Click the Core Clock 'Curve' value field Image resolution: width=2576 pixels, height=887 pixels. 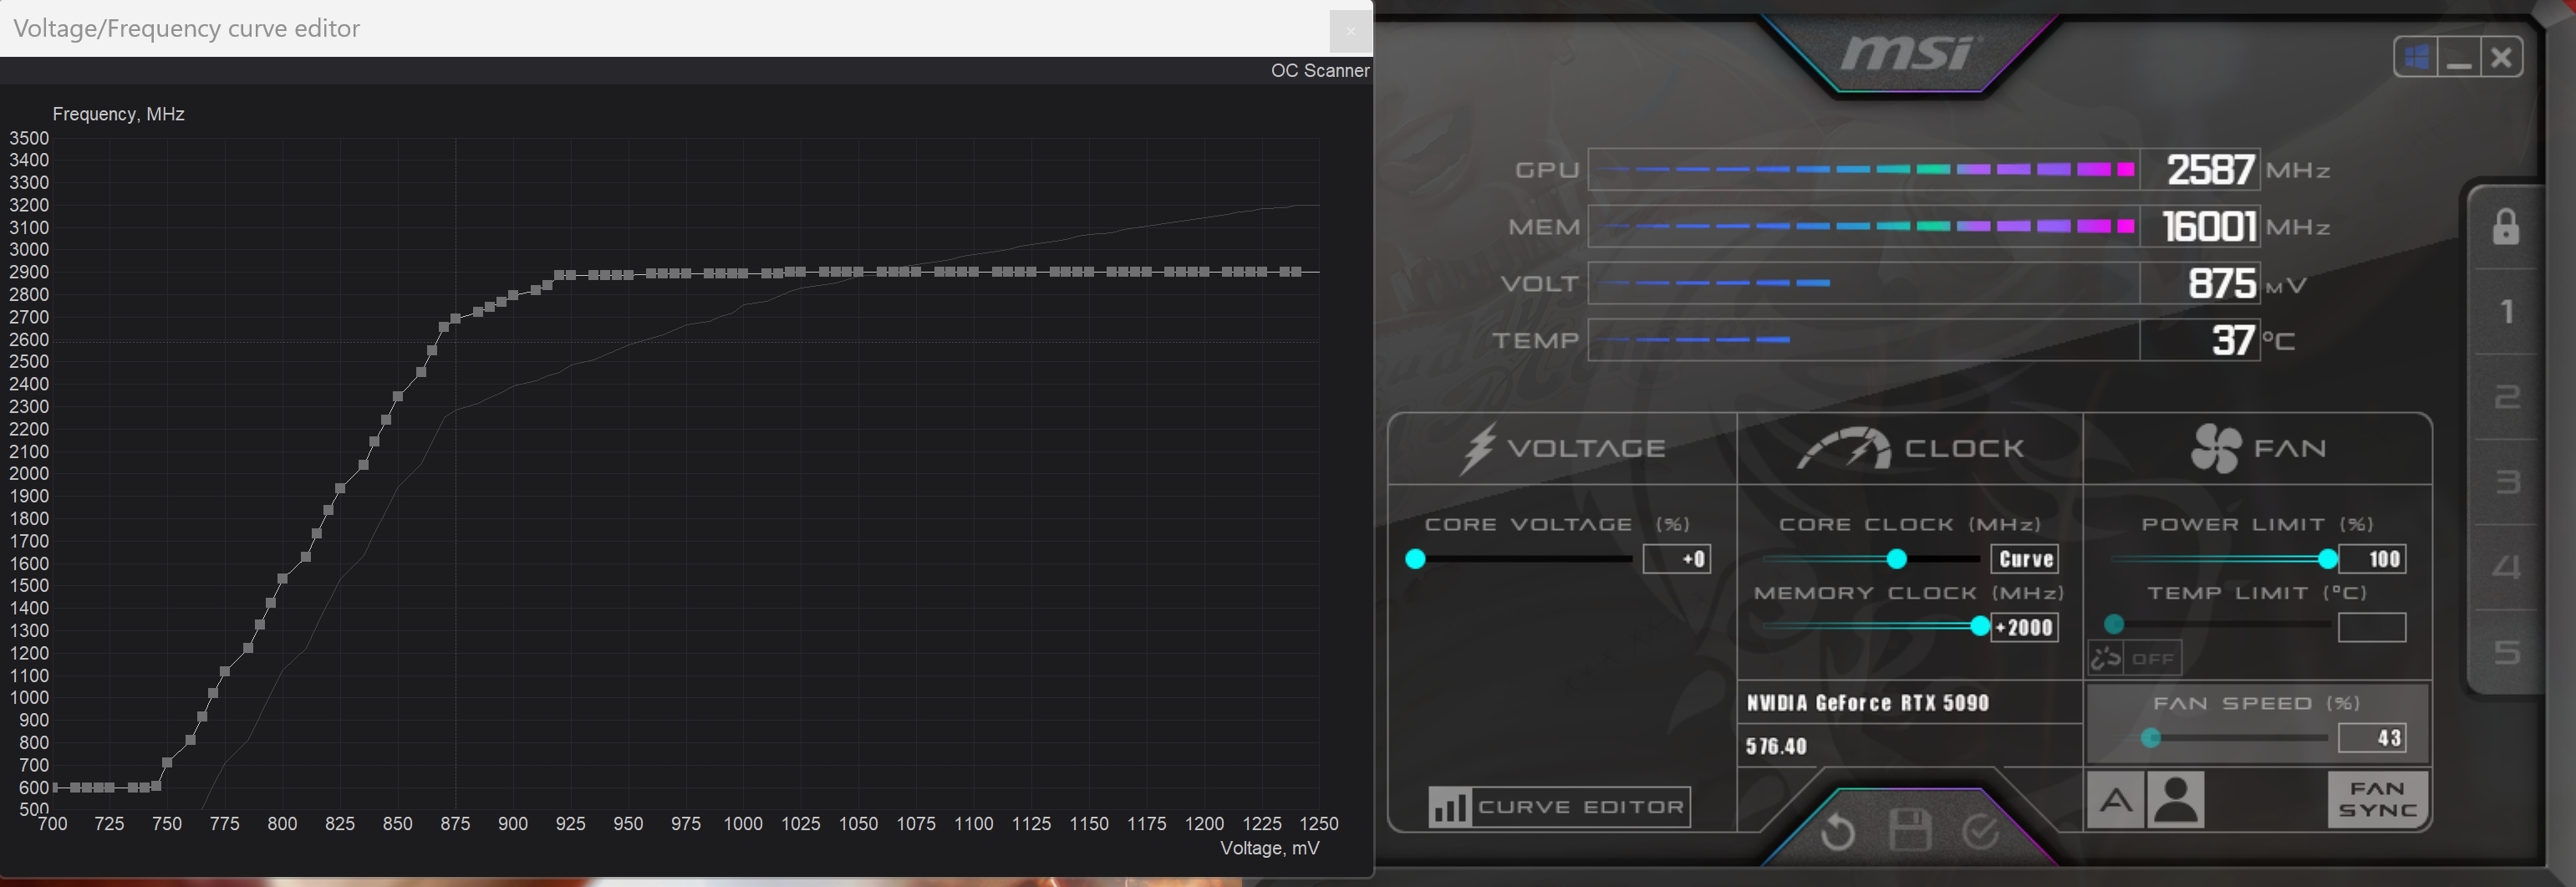[2025, 559]
